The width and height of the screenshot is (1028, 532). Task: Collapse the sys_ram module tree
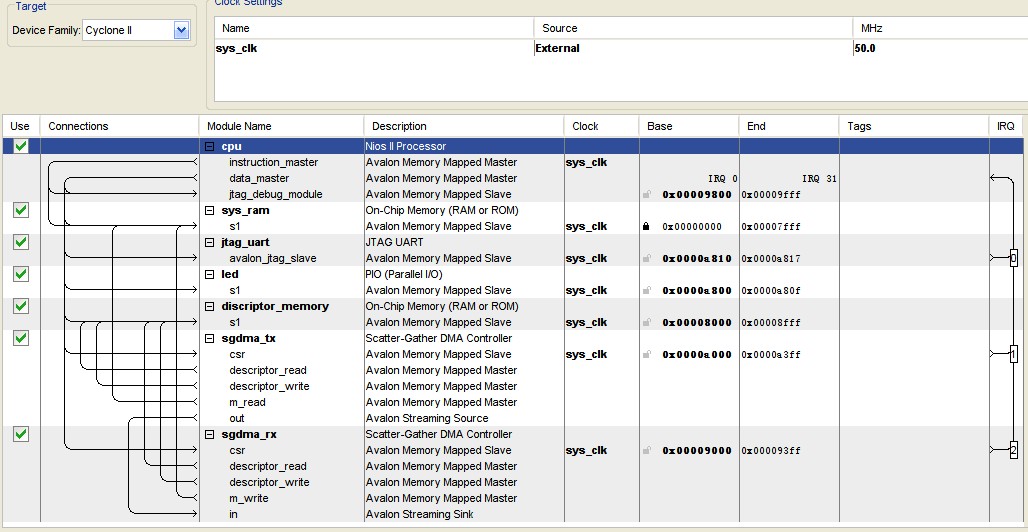click(x=210, y=211)
